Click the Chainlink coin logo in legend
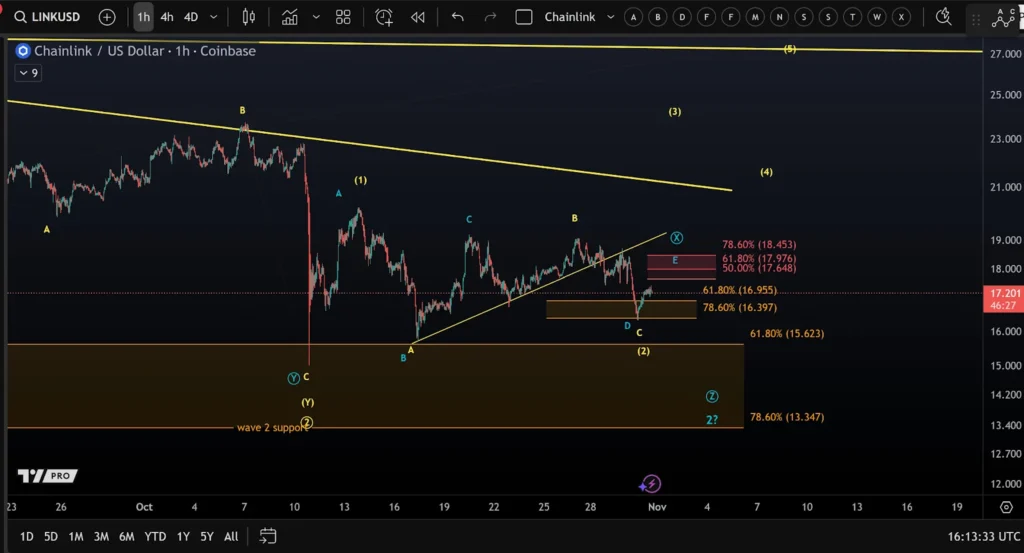 click(x=23, y=51)
